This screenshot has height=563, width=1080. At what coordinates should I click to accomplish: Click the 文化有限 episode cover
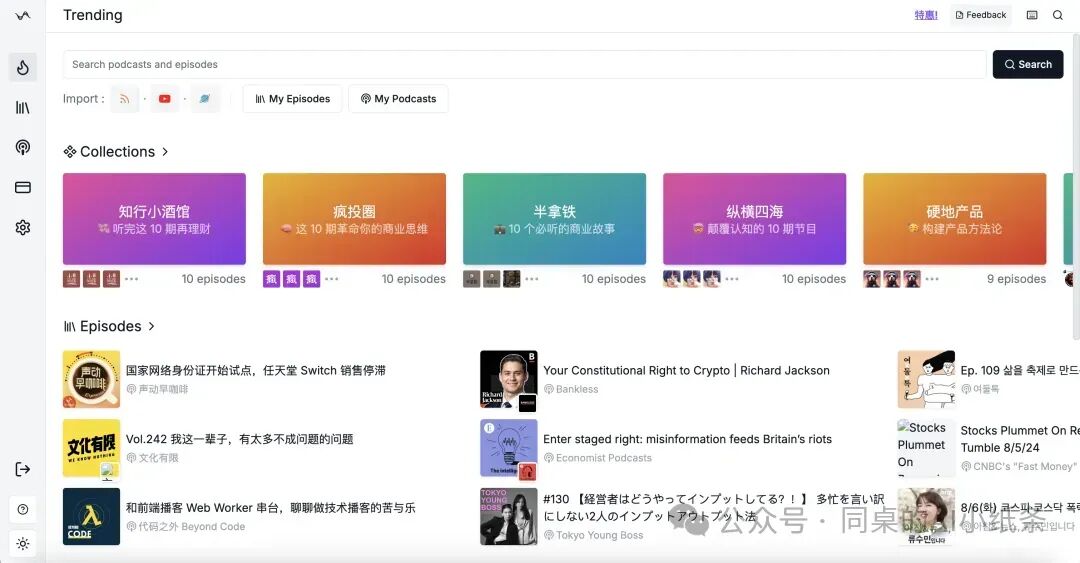[x=91, y=448]
